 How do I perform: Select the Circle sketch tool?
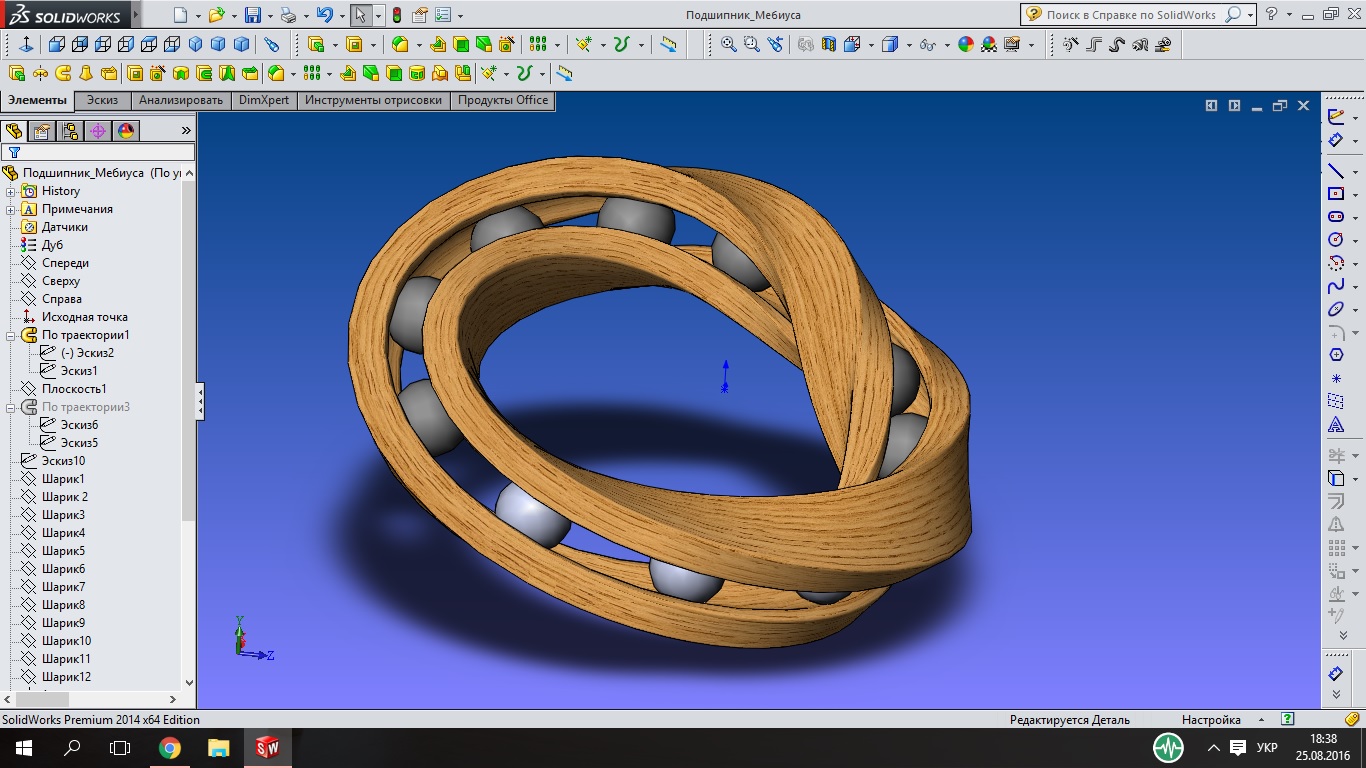pyautogui.click(x=1336, y=240)
